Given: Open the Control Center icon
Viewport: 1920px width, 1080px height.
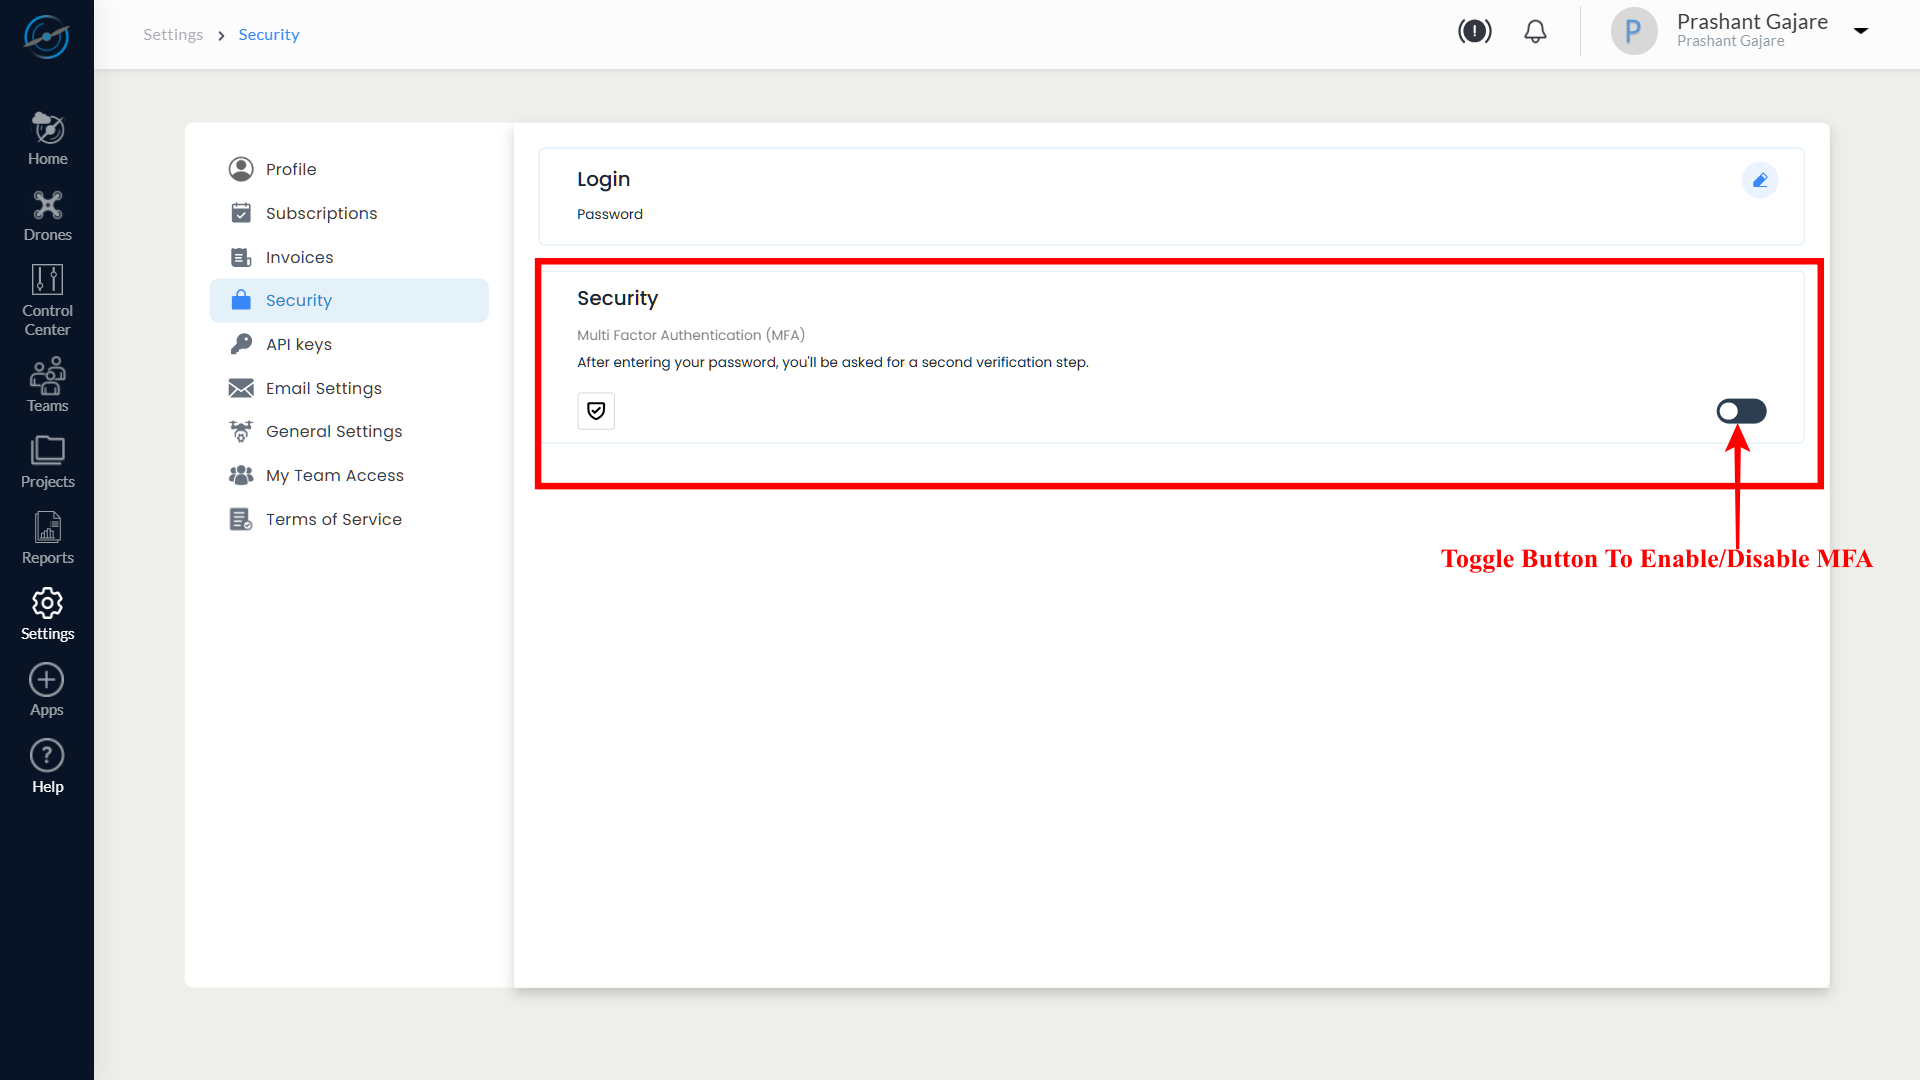Looking at the screenshot, I should 47,299.
